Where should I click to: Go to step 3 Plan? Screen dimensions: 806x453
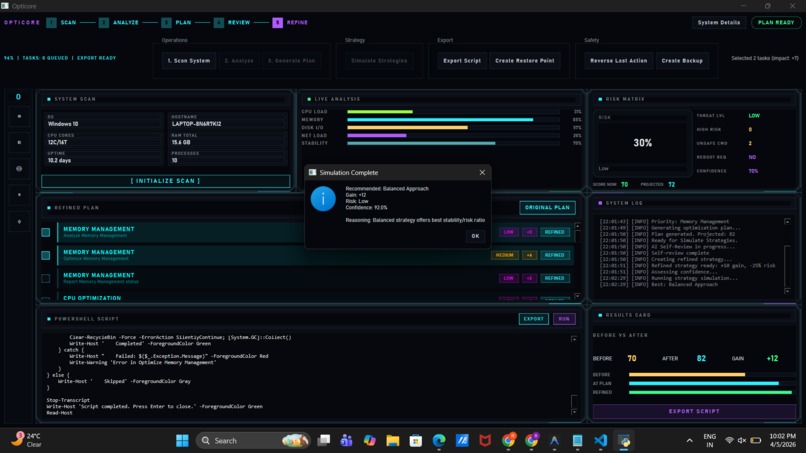[x=176, y=23]
